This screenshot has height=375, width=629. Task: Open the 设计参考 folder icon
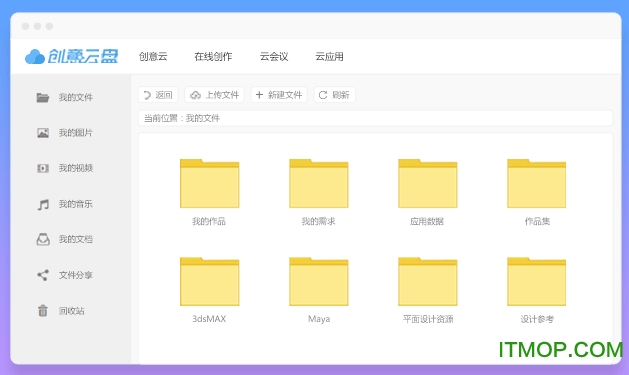pyautogui.click(x=537, y=281)
